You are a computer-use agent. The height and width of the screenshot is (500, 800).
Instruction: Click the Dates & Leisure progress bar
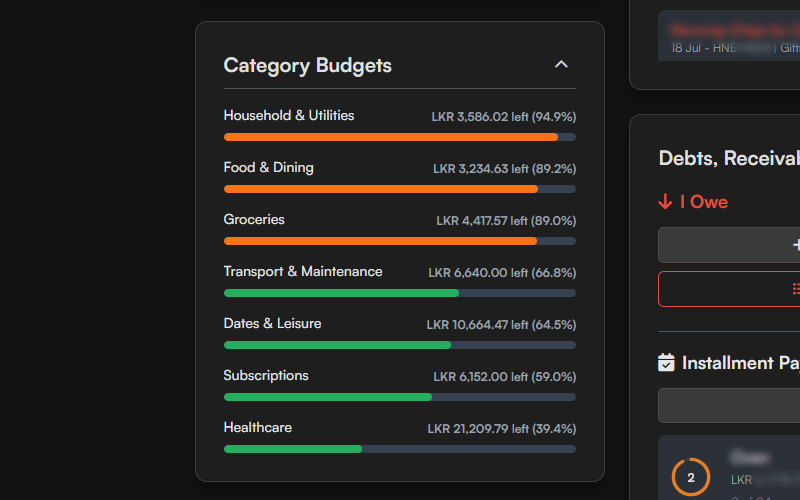click(400, 345)
